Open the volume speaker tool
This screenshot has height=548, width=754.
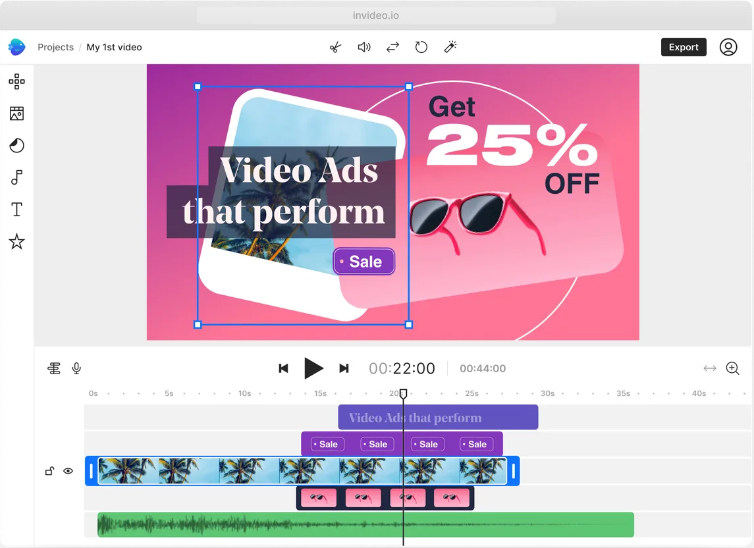pos(364,47)
